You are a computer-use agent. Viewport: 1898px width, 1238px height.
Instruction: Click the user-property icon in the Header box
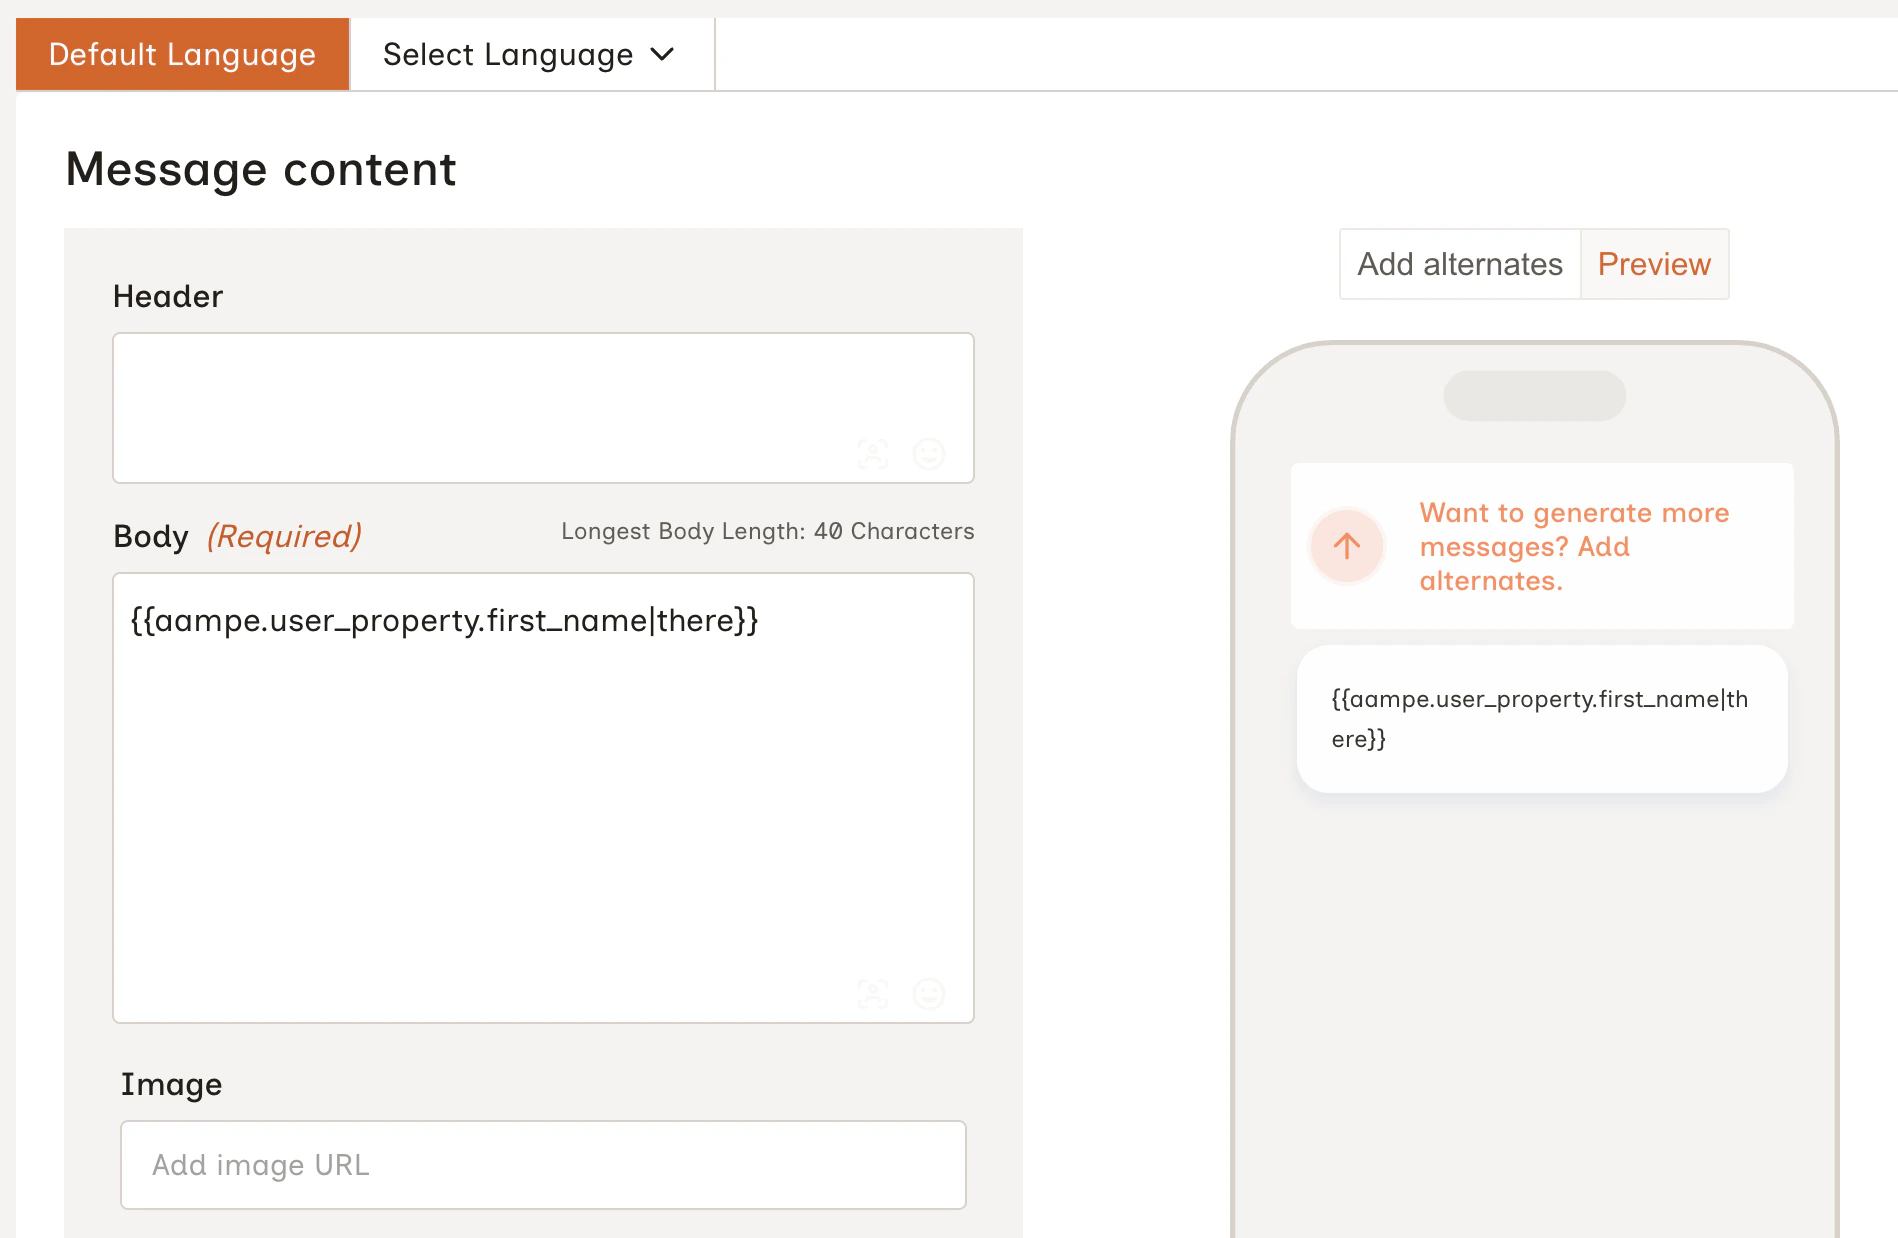873,454
